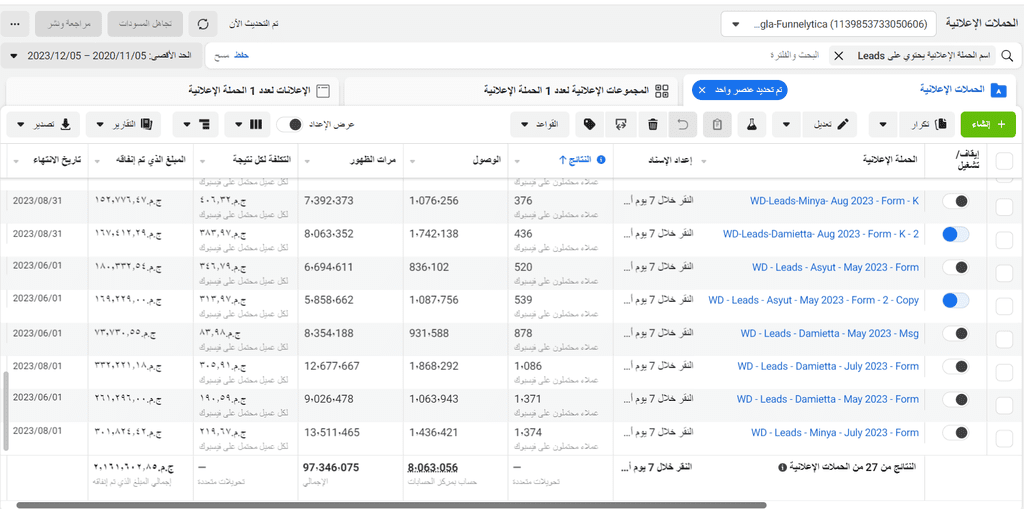Click the clipboard paste icon in toolbar

coord(717,124)
